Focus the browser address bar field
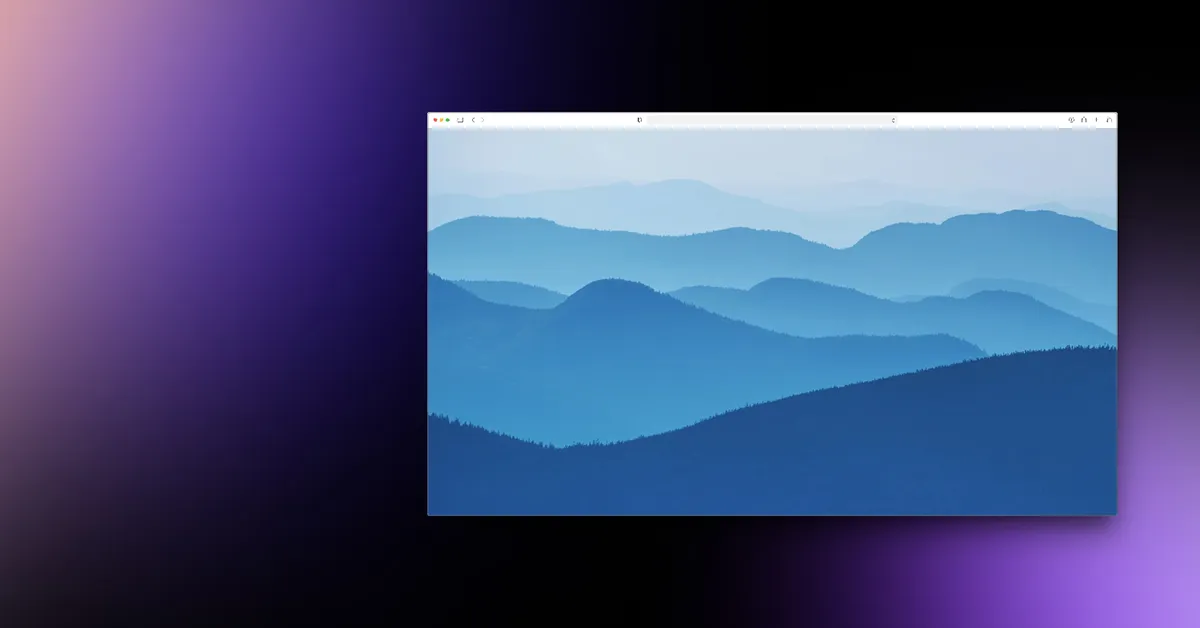The width and height of the screenshot is (1200, 628). (772, 120)
